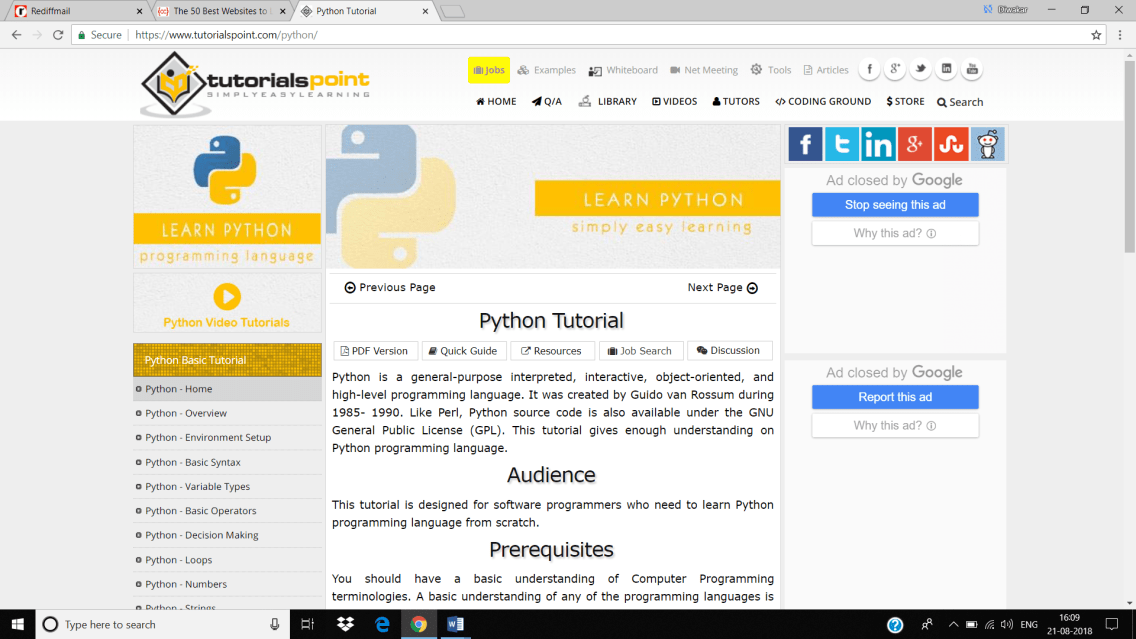This screenshot has height=639, width=1136.
Task: Open Word from the taskbar
Action: click(455, 624)
